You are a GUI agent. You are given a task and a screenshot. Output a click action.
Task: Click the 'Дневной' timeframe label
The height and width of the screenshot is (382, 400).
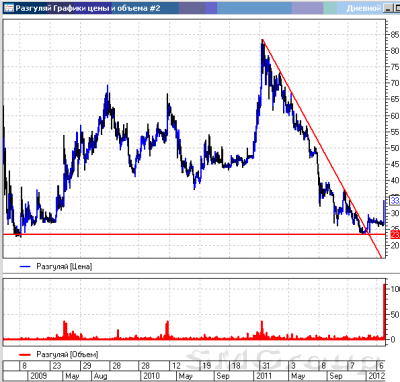tap(364, 8)
